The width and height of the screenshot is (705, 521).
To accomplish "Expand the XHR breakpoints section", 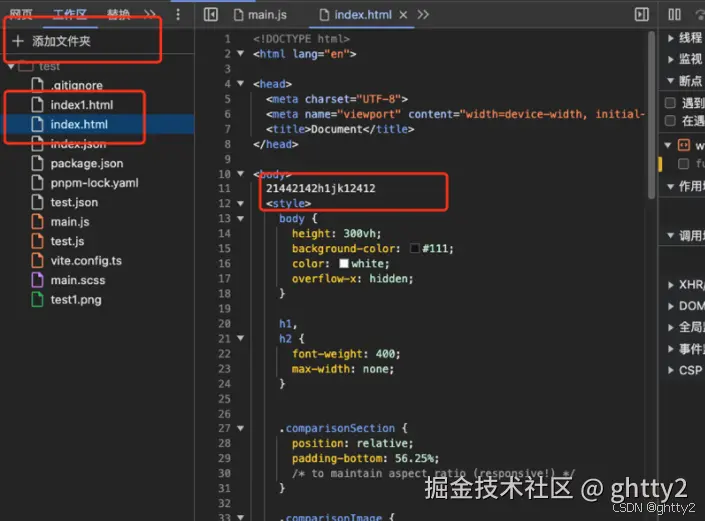I will point(671,285).
